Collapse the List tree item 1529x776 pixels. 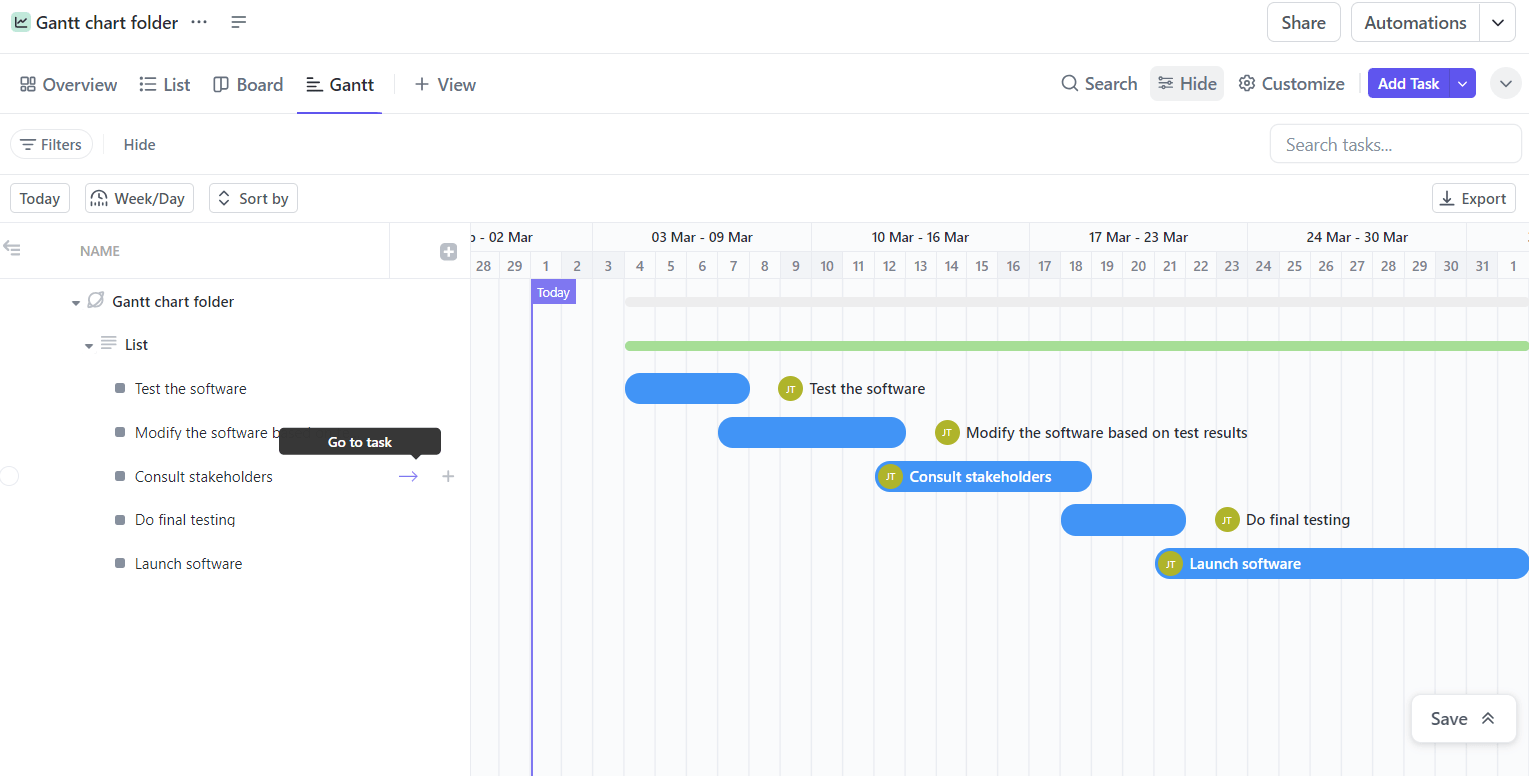[89, 344]
